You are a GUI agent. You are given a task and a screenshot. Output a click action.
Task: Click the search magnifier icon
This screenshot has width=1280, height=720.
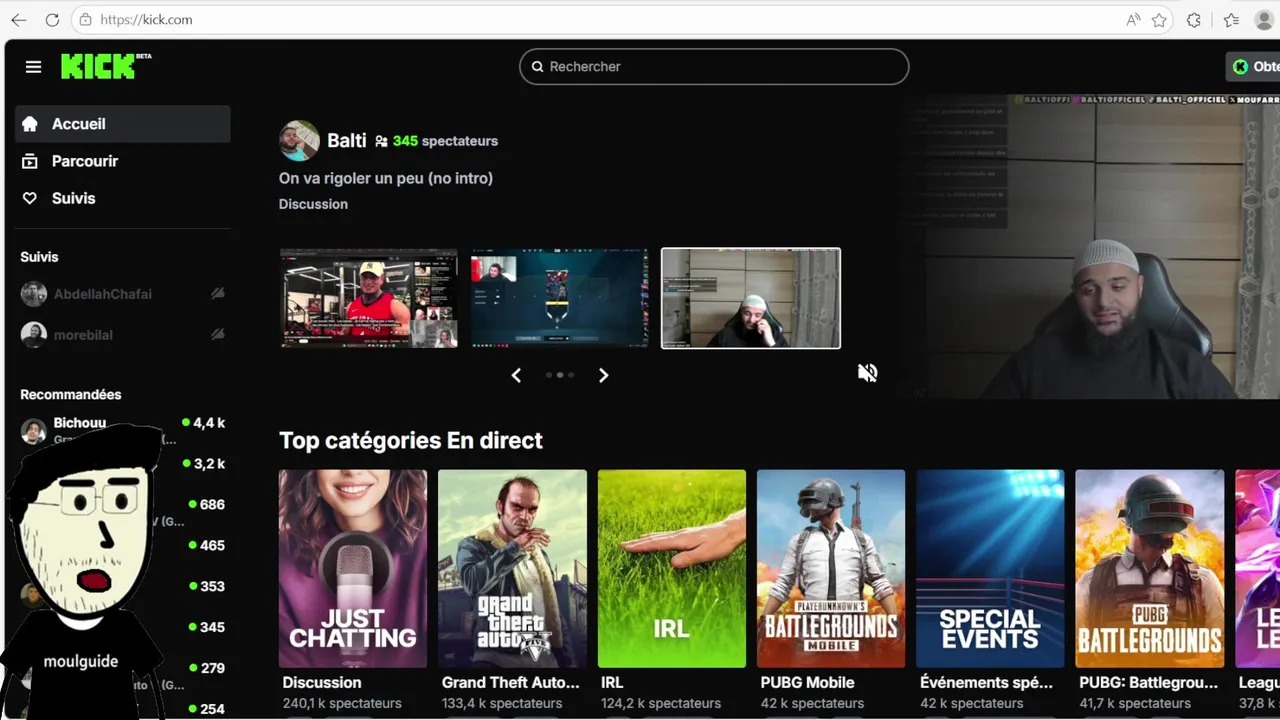pyautogui.click(x=537, y=66)
